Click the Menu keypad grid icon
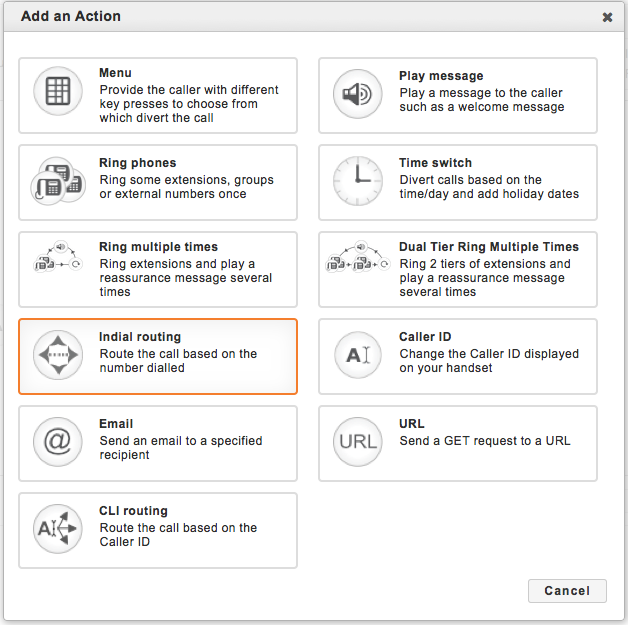 tap(58, 95)
